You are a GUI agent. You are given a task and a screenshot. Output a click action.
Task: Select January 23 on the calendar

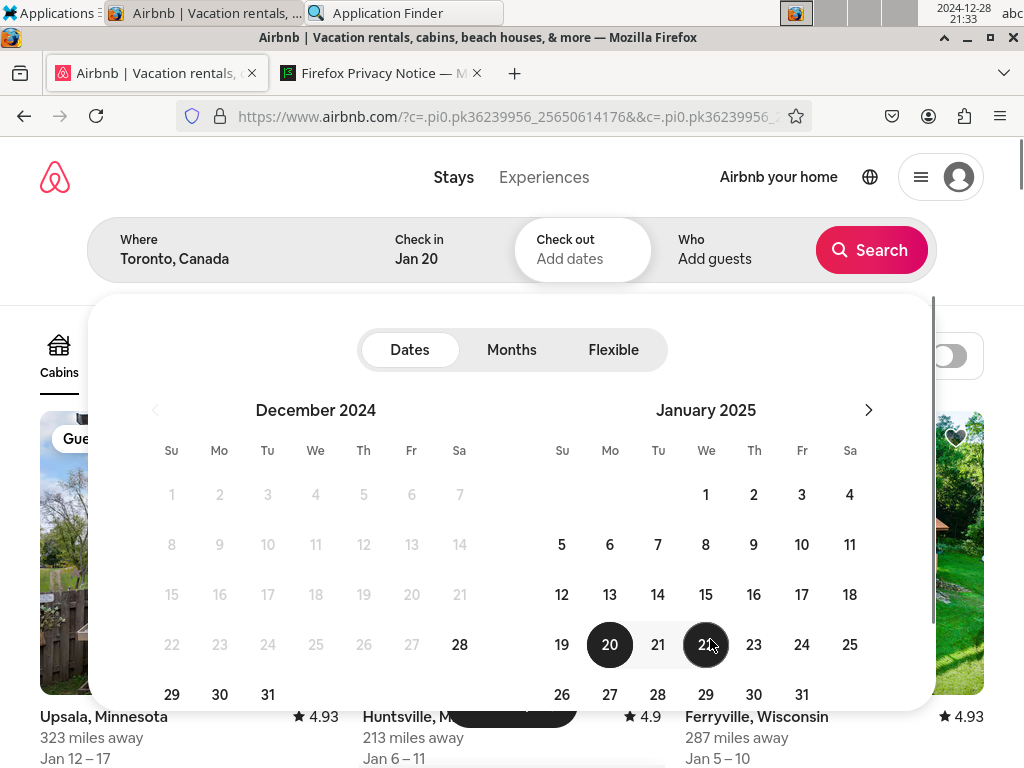pos(754,645)
